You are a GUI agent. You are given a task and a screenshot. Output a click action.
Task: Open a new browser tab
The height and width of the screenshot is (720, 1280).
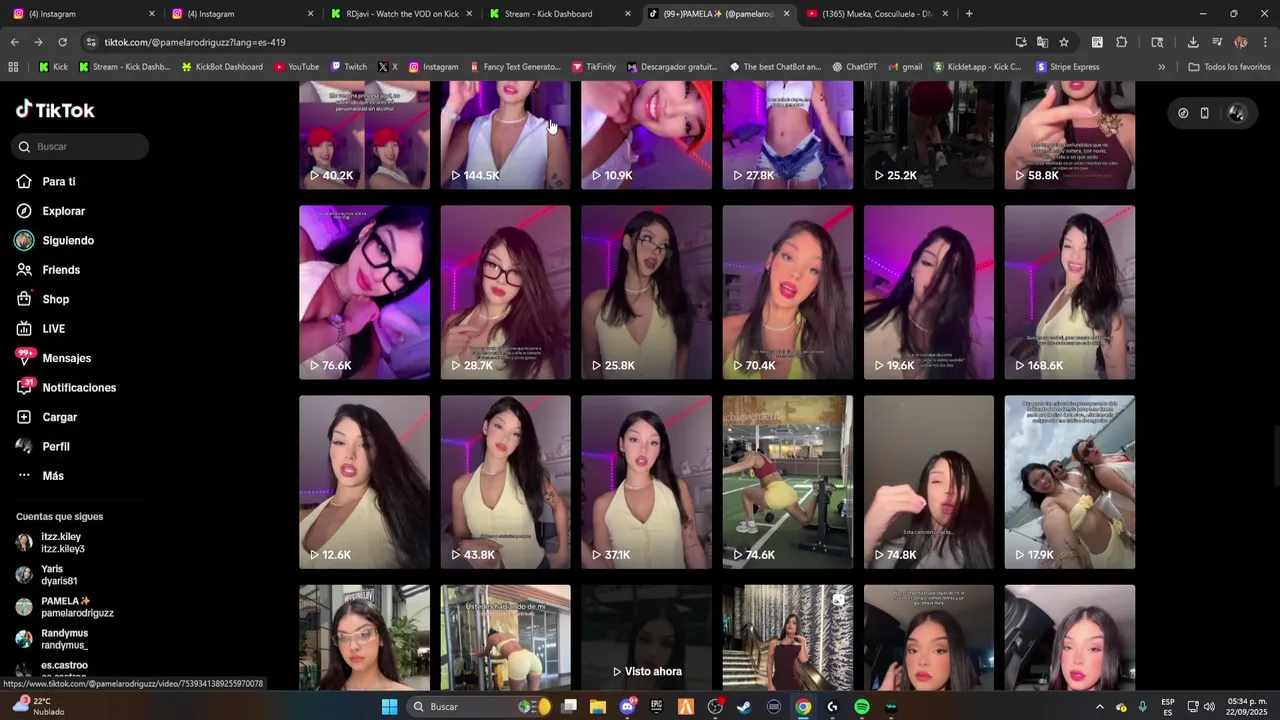click(x=969, y=14)
